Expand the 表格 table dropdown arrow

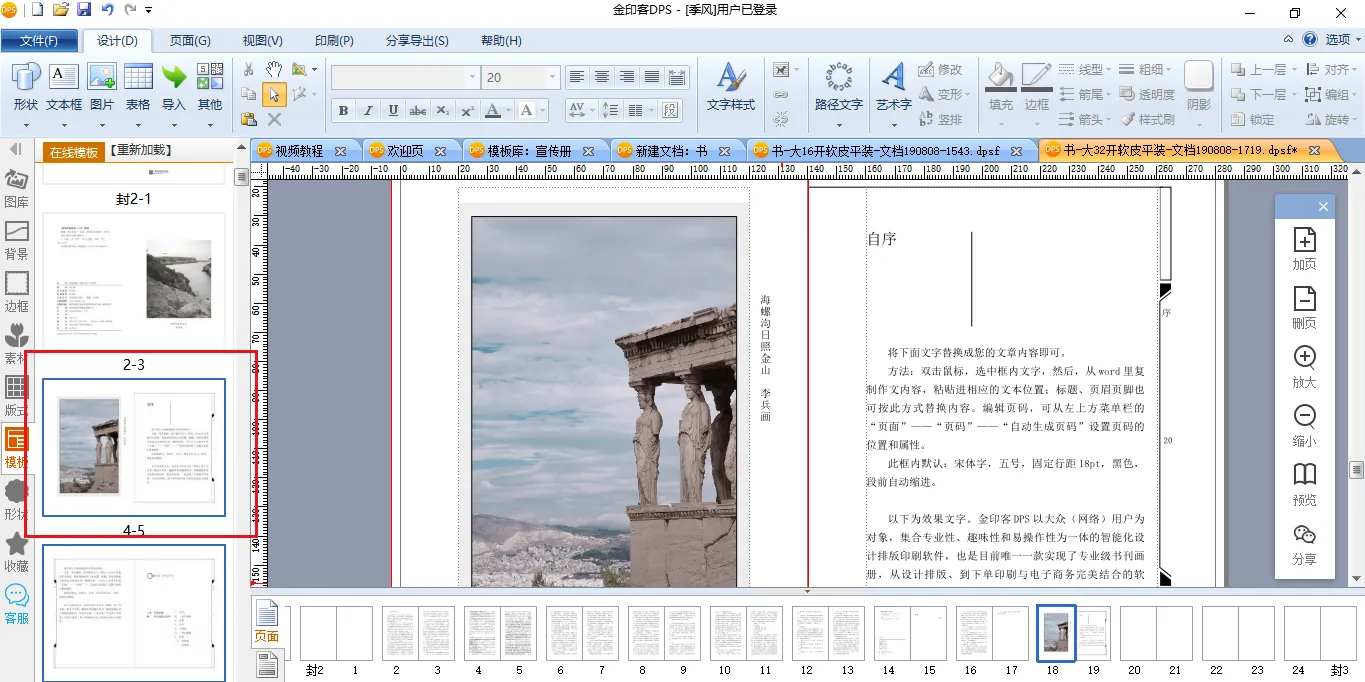tap(138, 126)
